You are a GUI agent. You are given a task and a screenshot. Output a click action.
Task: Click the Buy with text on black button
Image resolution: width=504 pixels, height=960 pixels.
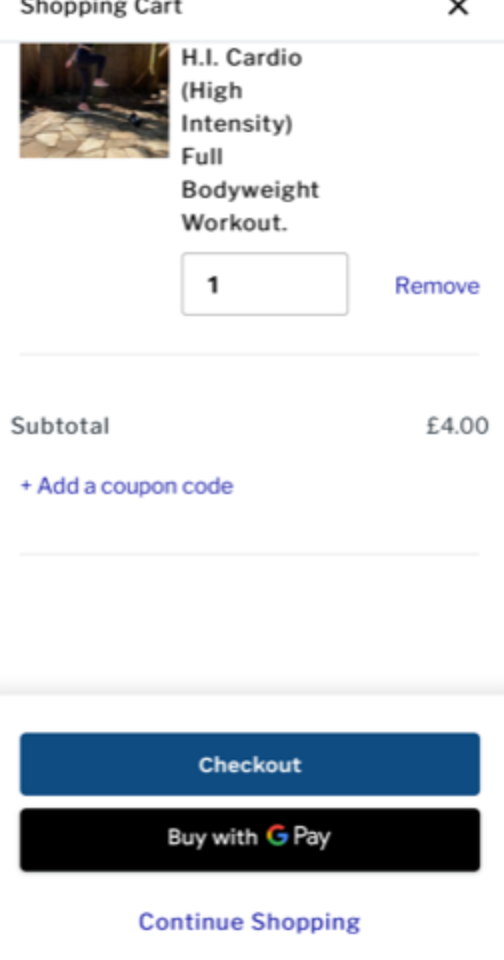click(212, 837)
